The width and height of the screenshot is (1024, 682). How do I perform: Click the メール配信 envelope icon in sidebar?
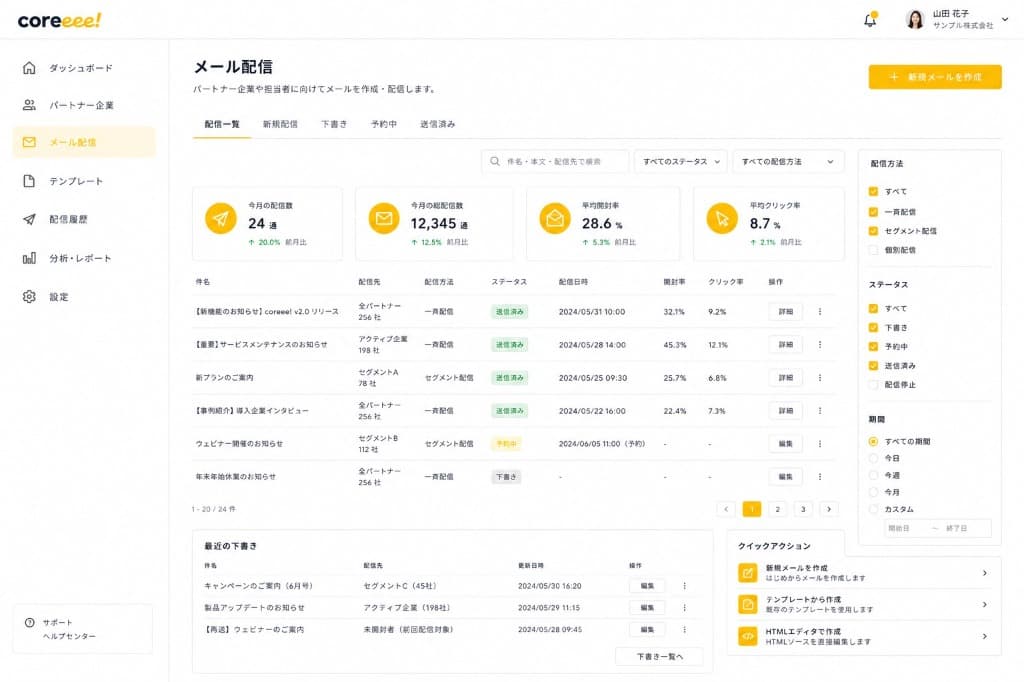(x=29, y=142)
